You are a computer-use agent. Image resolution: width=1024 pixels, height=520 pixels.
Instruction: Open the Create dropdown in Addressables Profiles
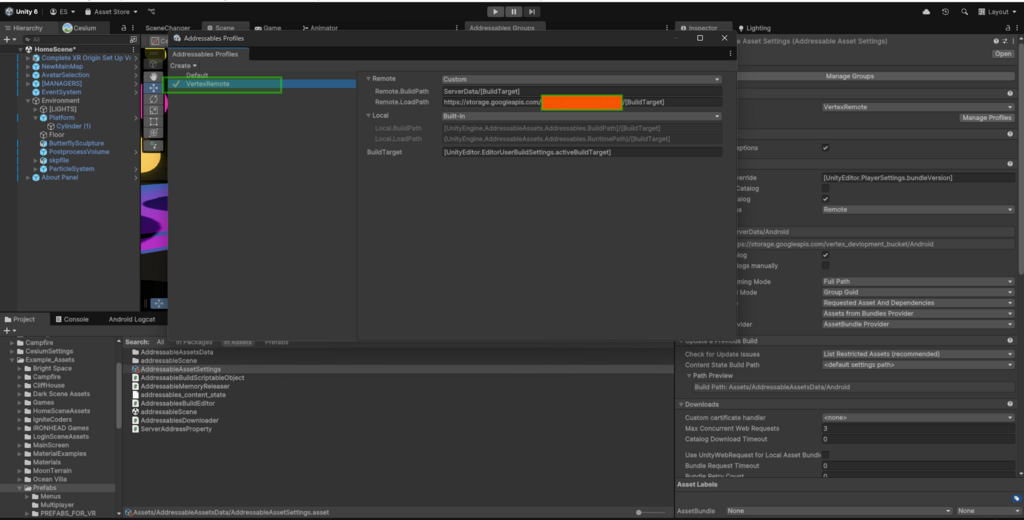point(183,66)
